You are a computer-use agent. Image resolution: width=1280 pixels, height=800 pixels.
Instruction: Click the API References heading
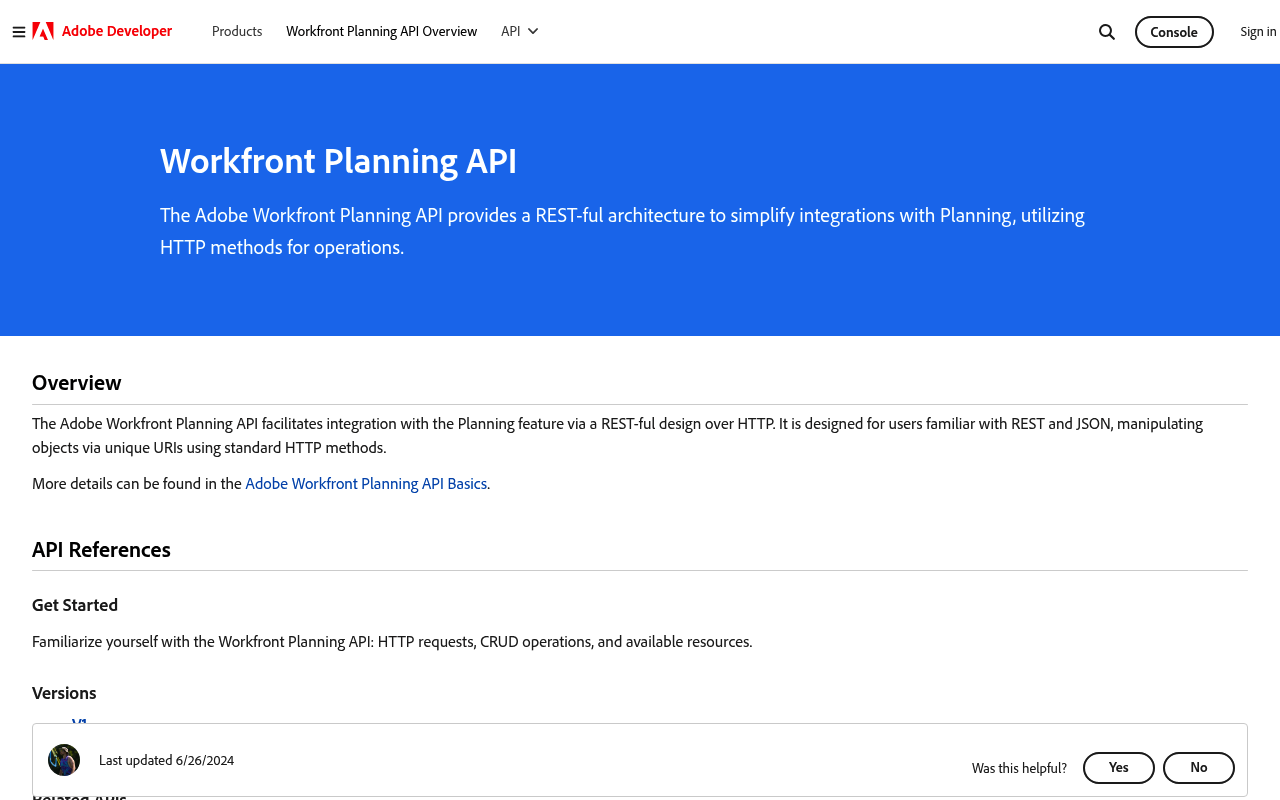tap(101, 550)
